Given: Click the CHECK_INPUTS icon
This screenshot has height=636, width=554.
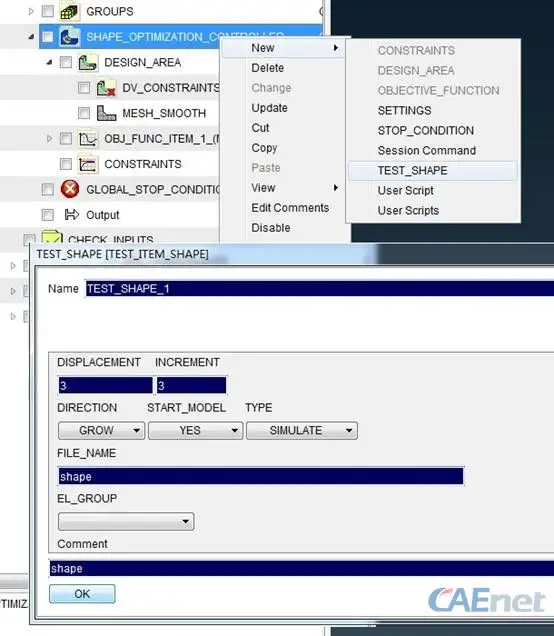Looking at the screenshot, I should click(52, 237).
